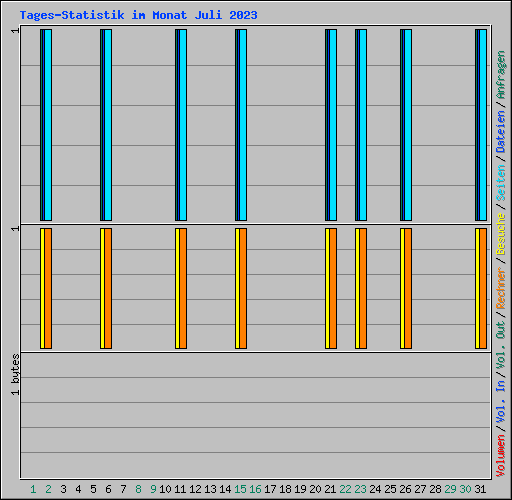
Task: Click the cyan bar for day 11
Action: point(183,125)
